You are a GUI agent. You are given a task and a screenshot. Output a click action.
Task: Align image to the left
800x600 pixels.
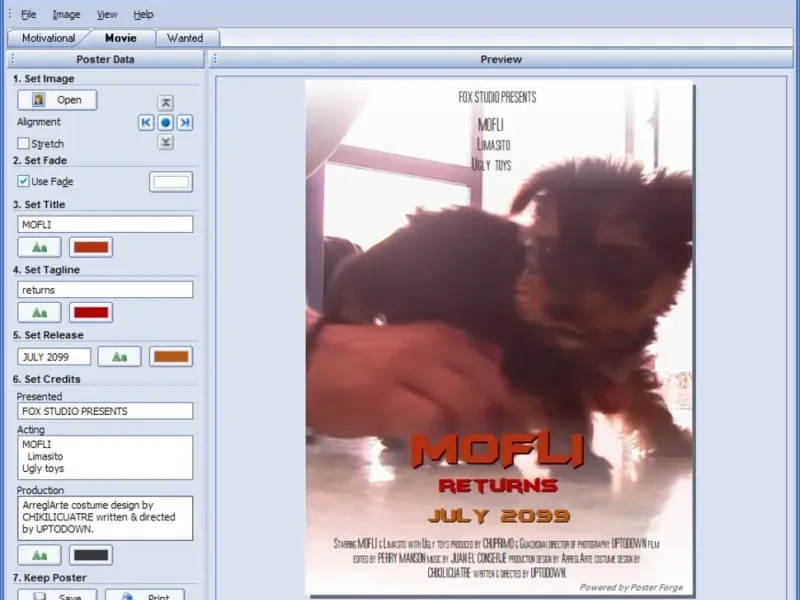(146, 122)
